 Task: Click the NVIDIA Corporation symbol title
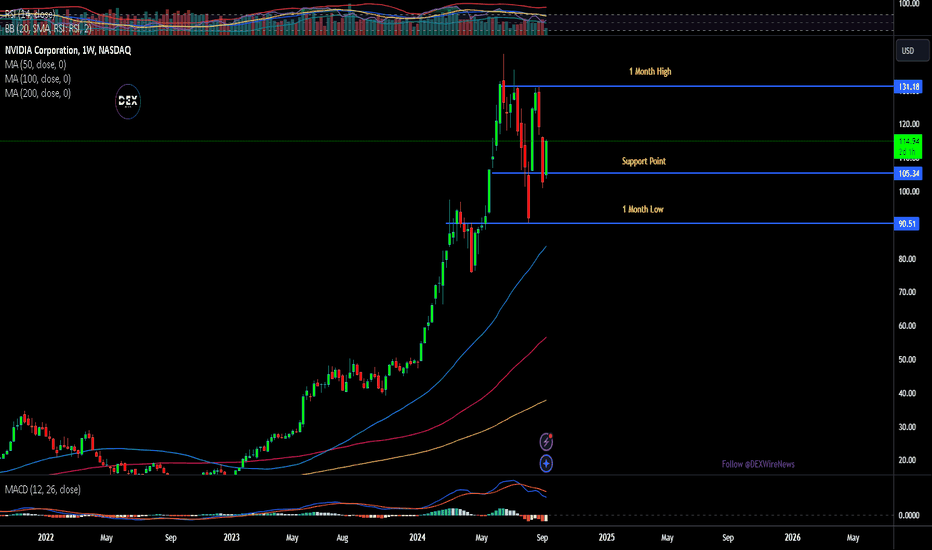[x=68, y=51]
